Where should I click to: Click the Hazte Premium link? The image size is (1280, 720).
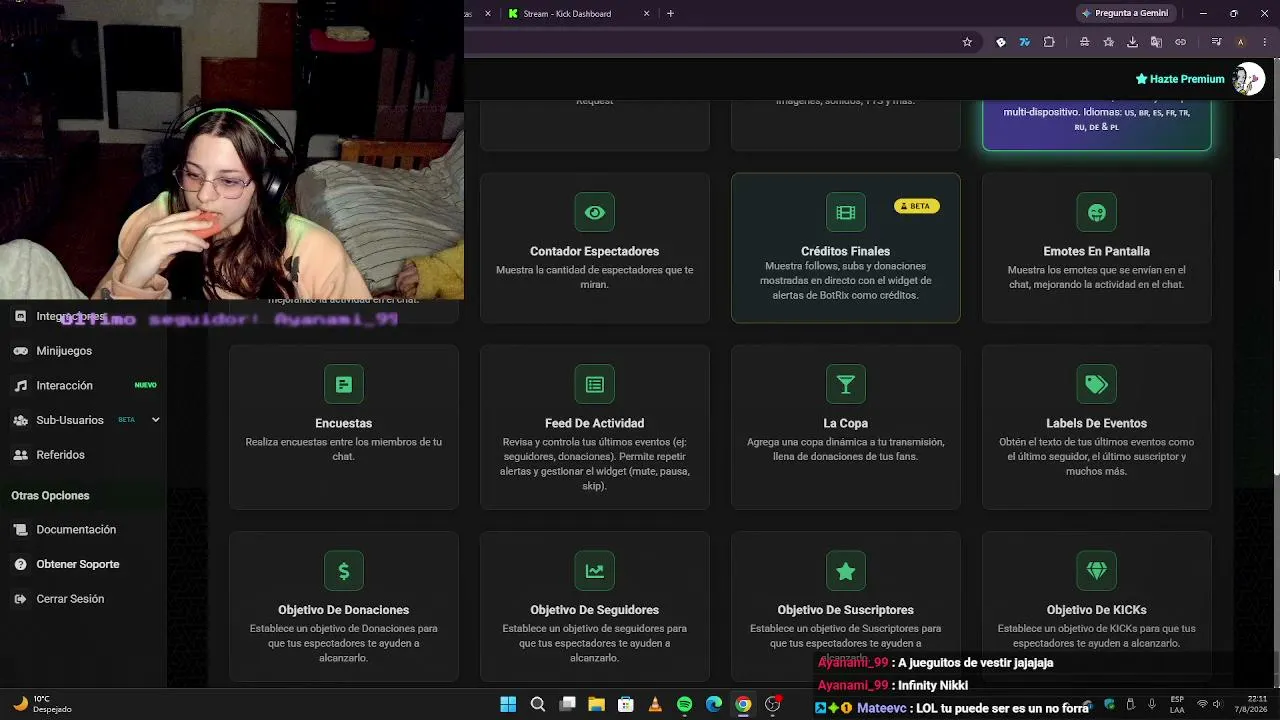[1180, 79]
